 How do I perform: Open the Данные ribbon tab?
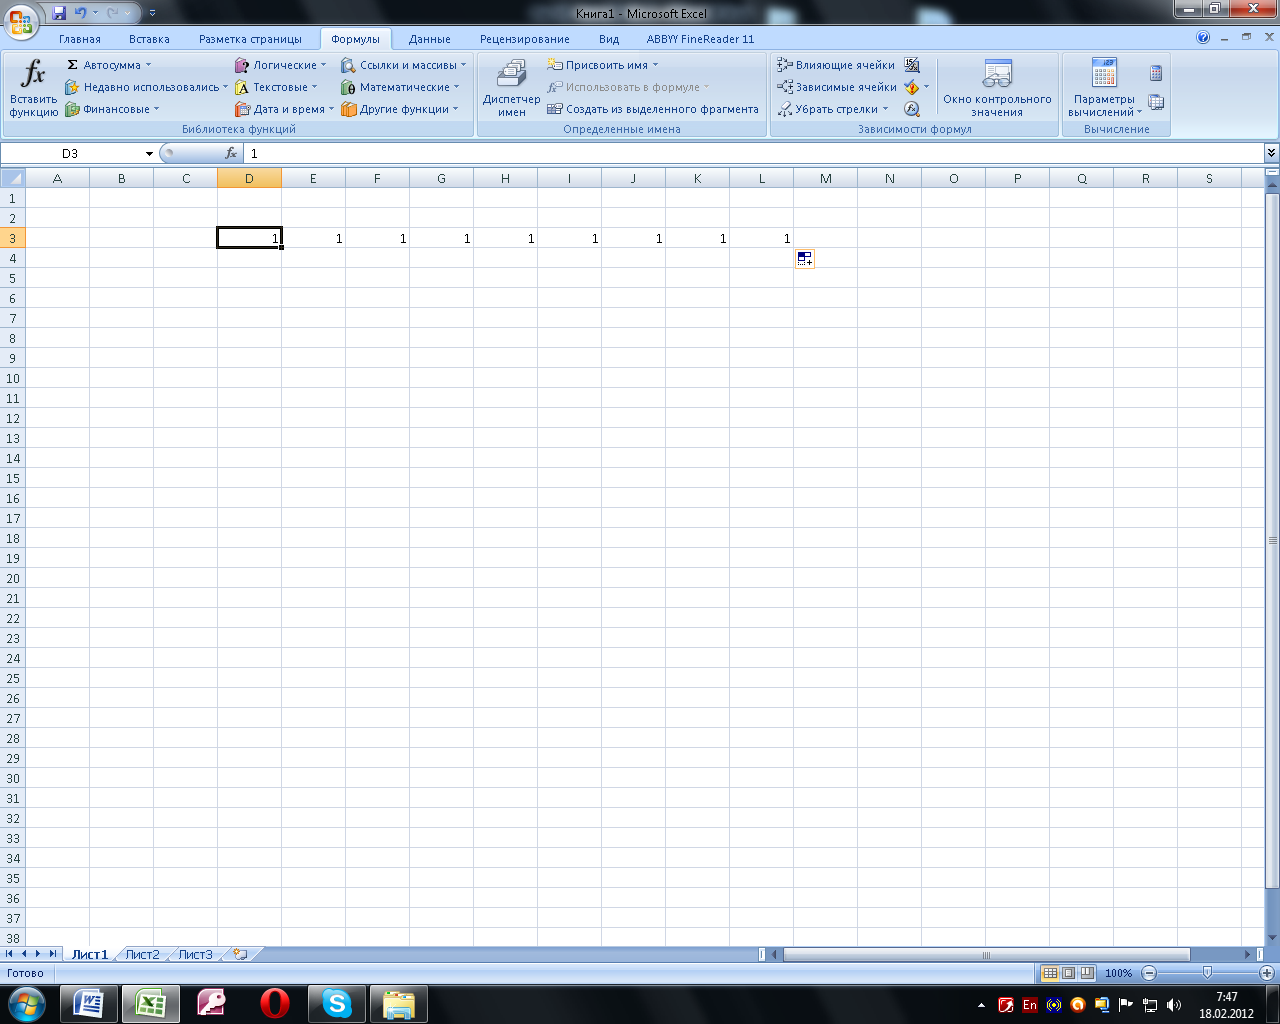pyautogui.click(x=430, y=39)
